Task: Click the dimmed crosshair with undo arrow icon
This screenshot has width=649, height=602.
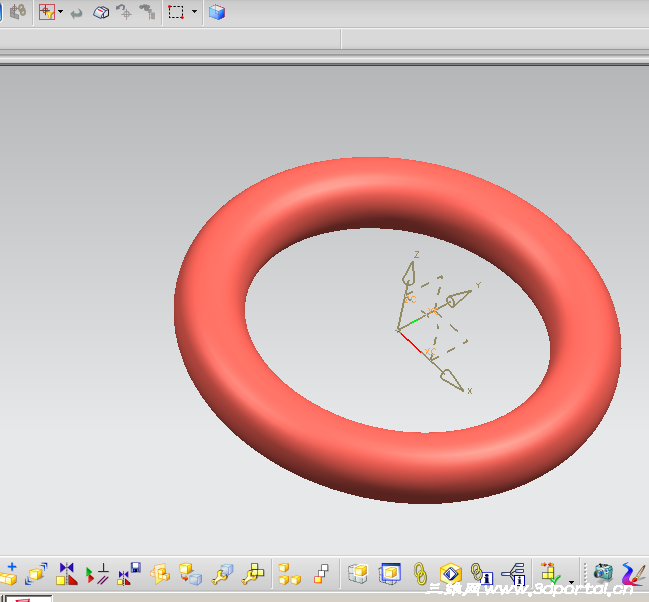Action: pyautogui.click(x=124, y=12)
